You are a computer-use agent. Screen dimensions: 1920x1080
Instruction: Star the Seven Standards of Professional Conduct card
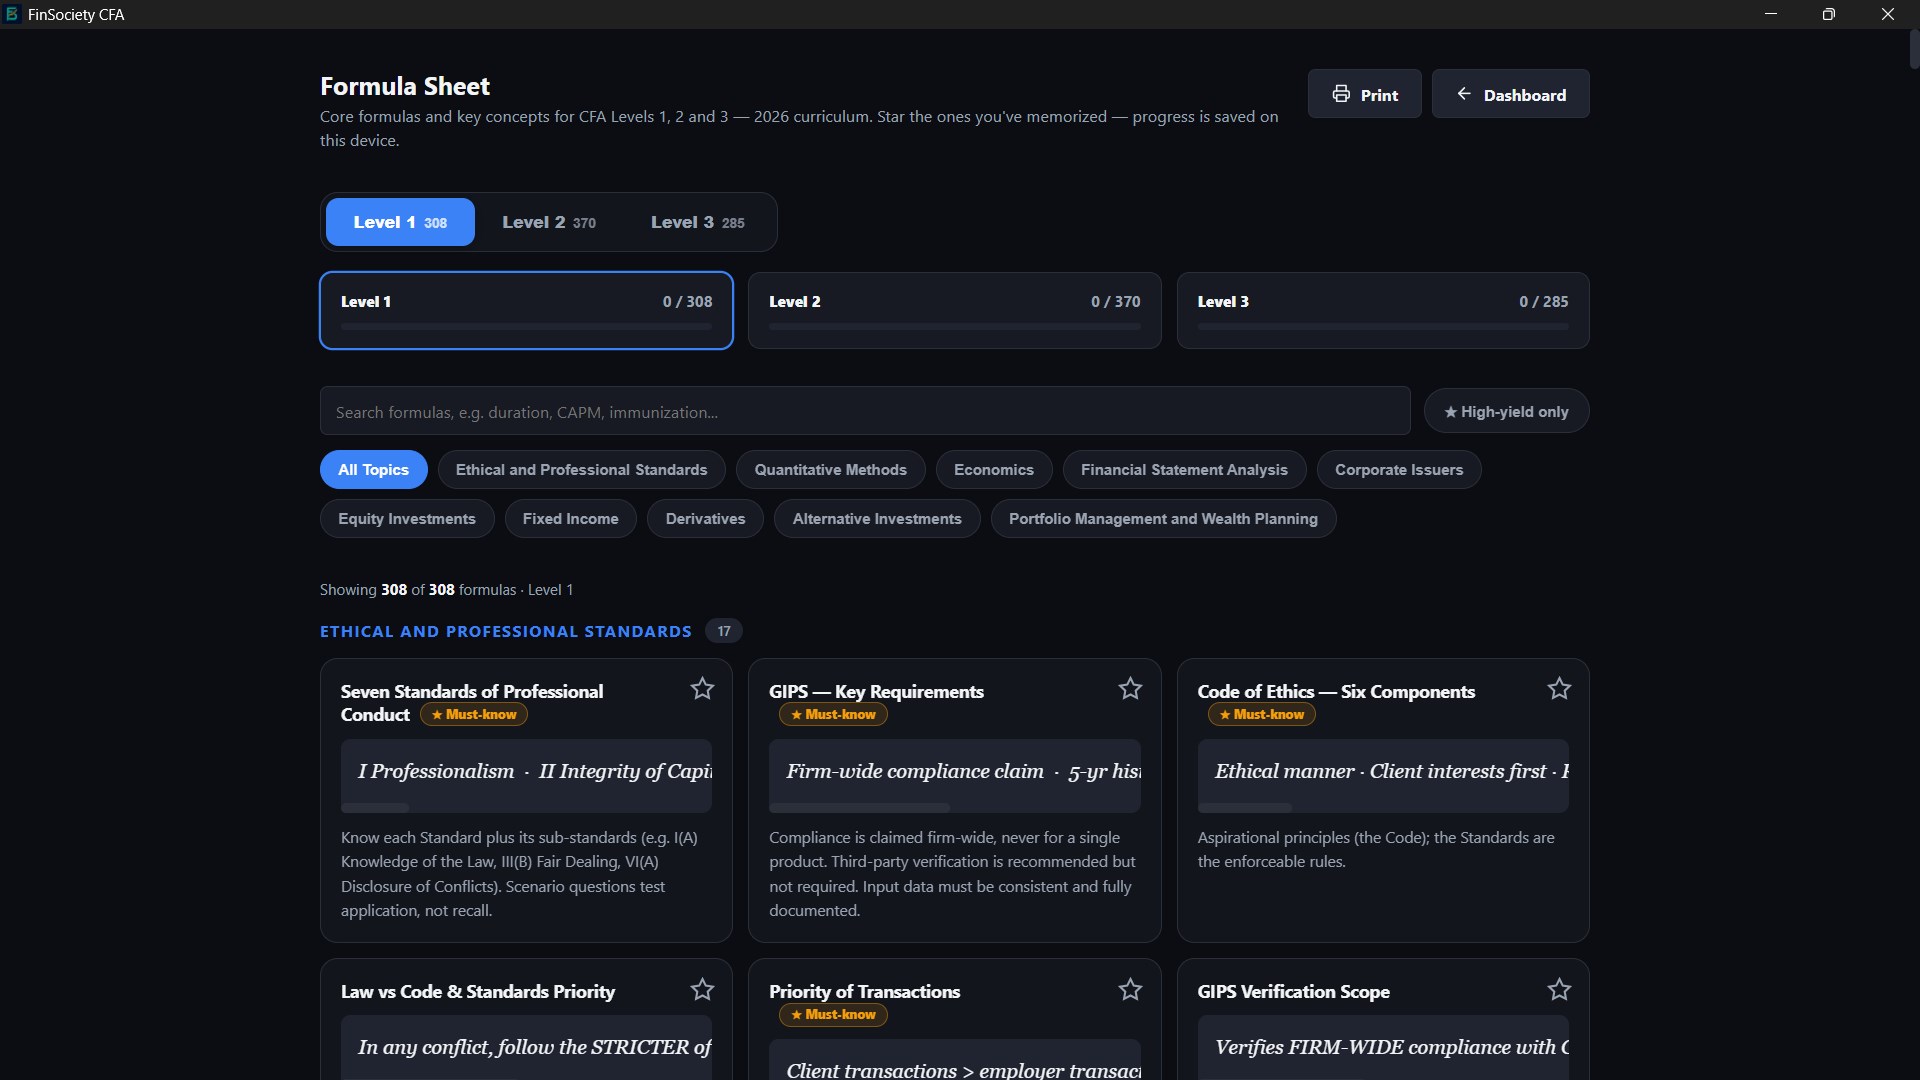tap(702, 689)
